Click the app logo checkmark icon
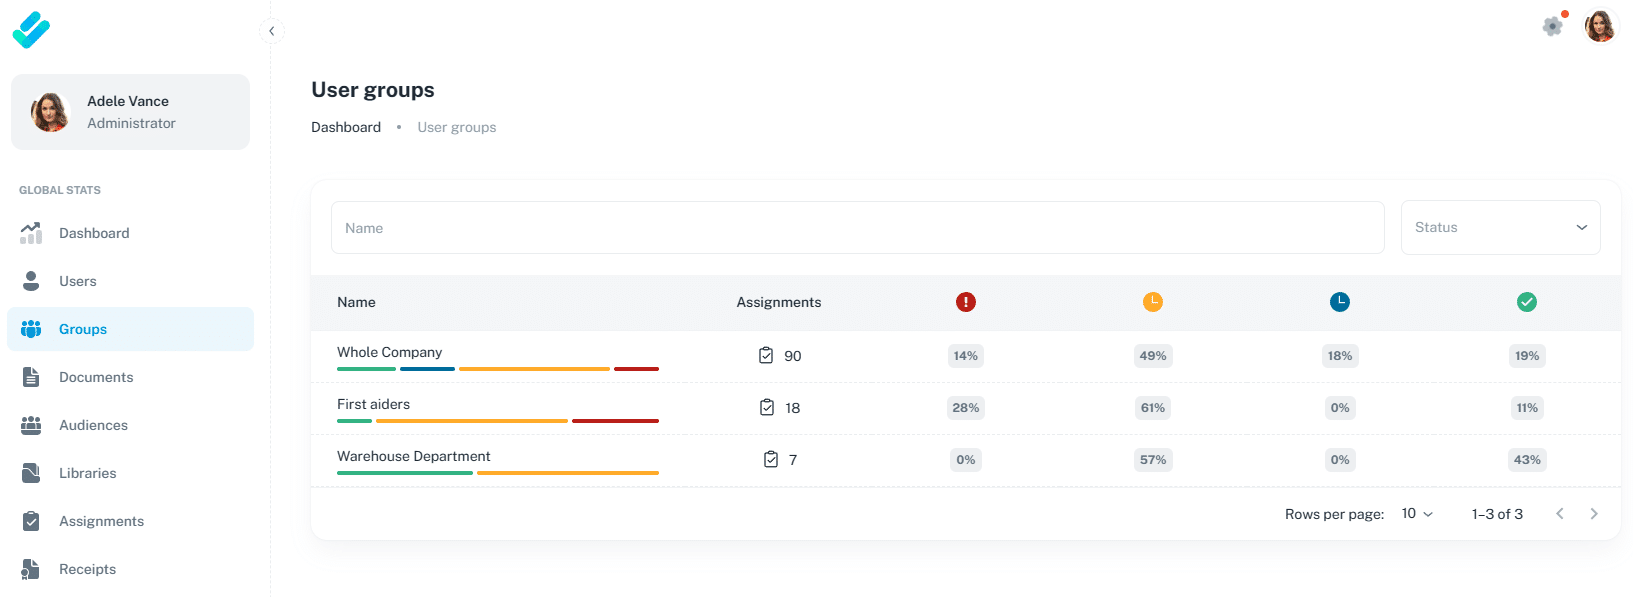This screenshot has width=1633, height=597. pos(31,30)
